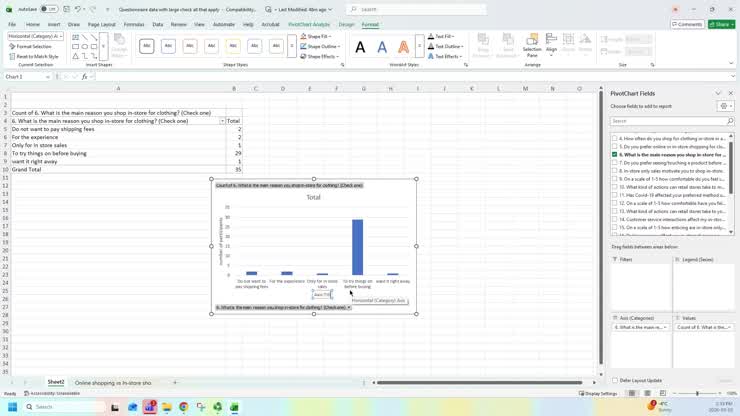
Task: Open the Shape Outline dropdown
Action: click(x=320, y=46)
